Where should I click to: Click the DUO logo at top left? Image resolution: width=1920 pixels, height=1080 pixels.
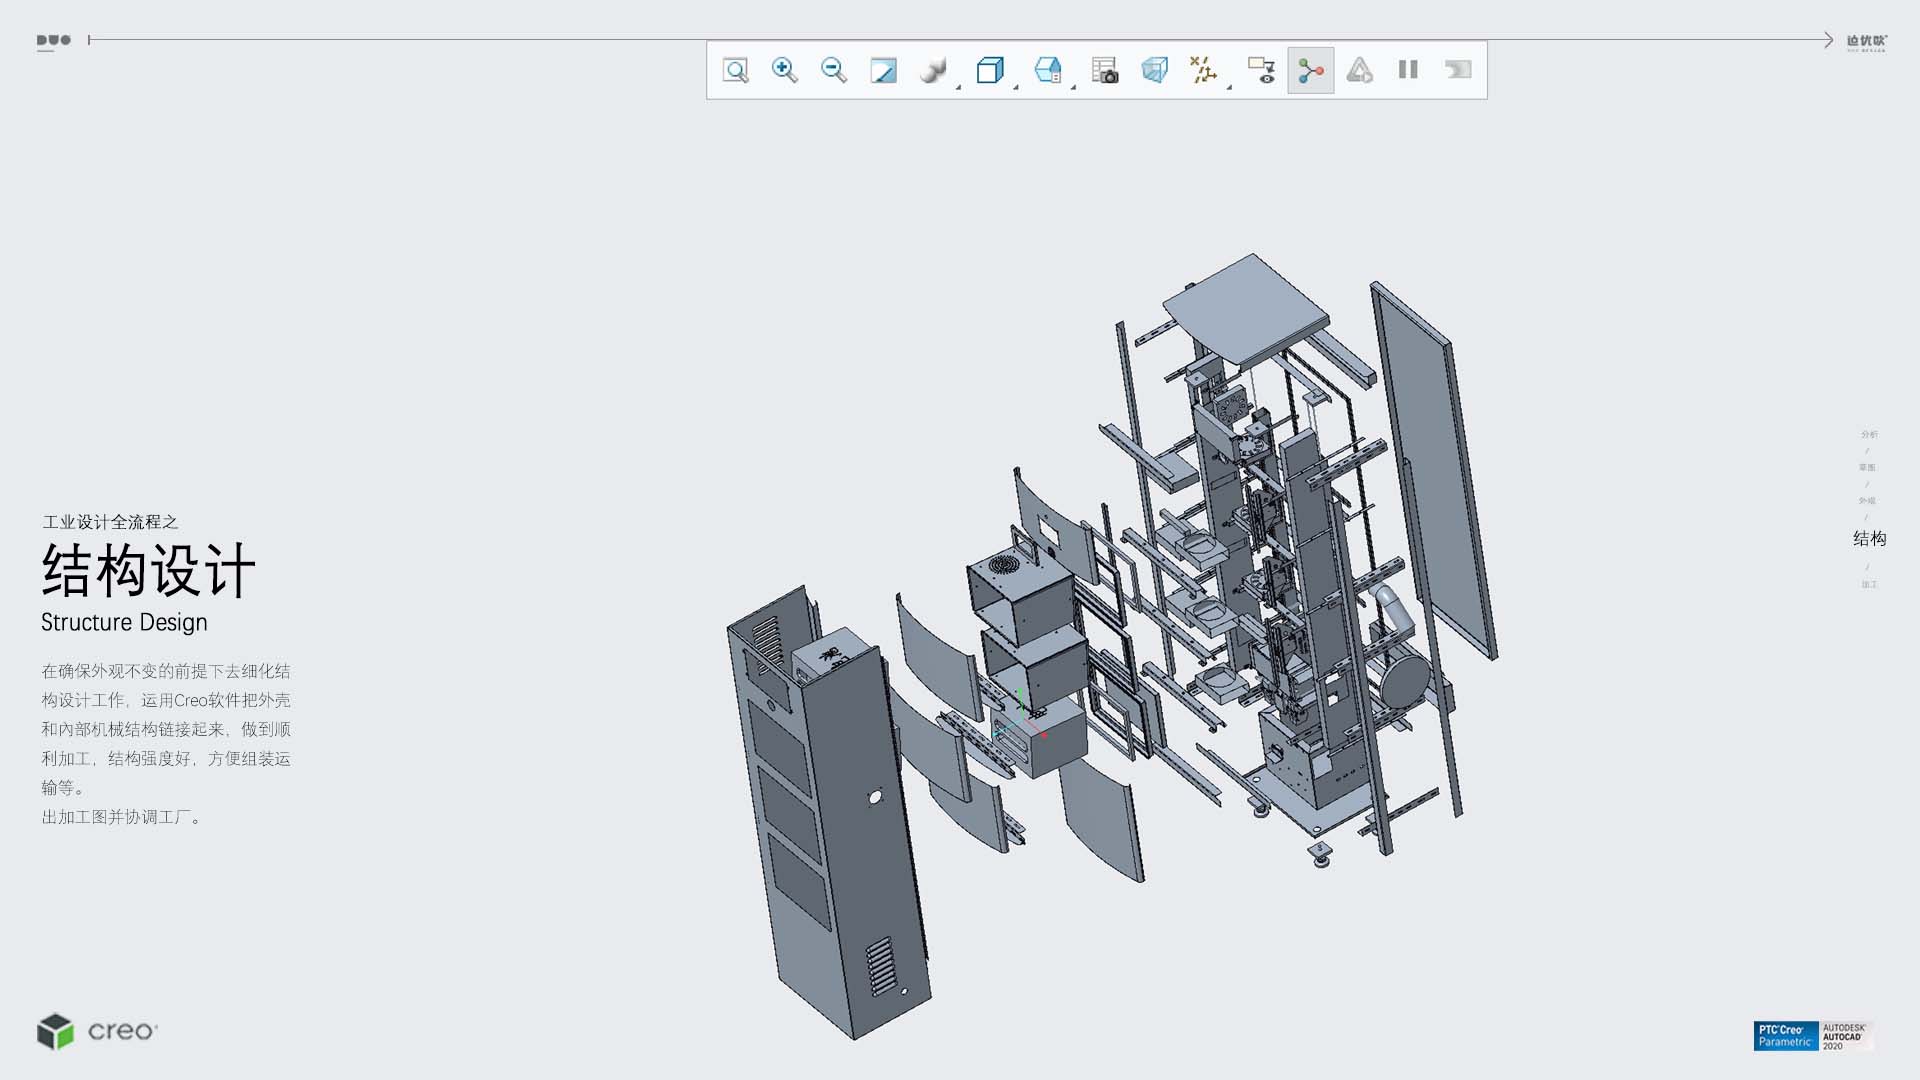point(53,41)
